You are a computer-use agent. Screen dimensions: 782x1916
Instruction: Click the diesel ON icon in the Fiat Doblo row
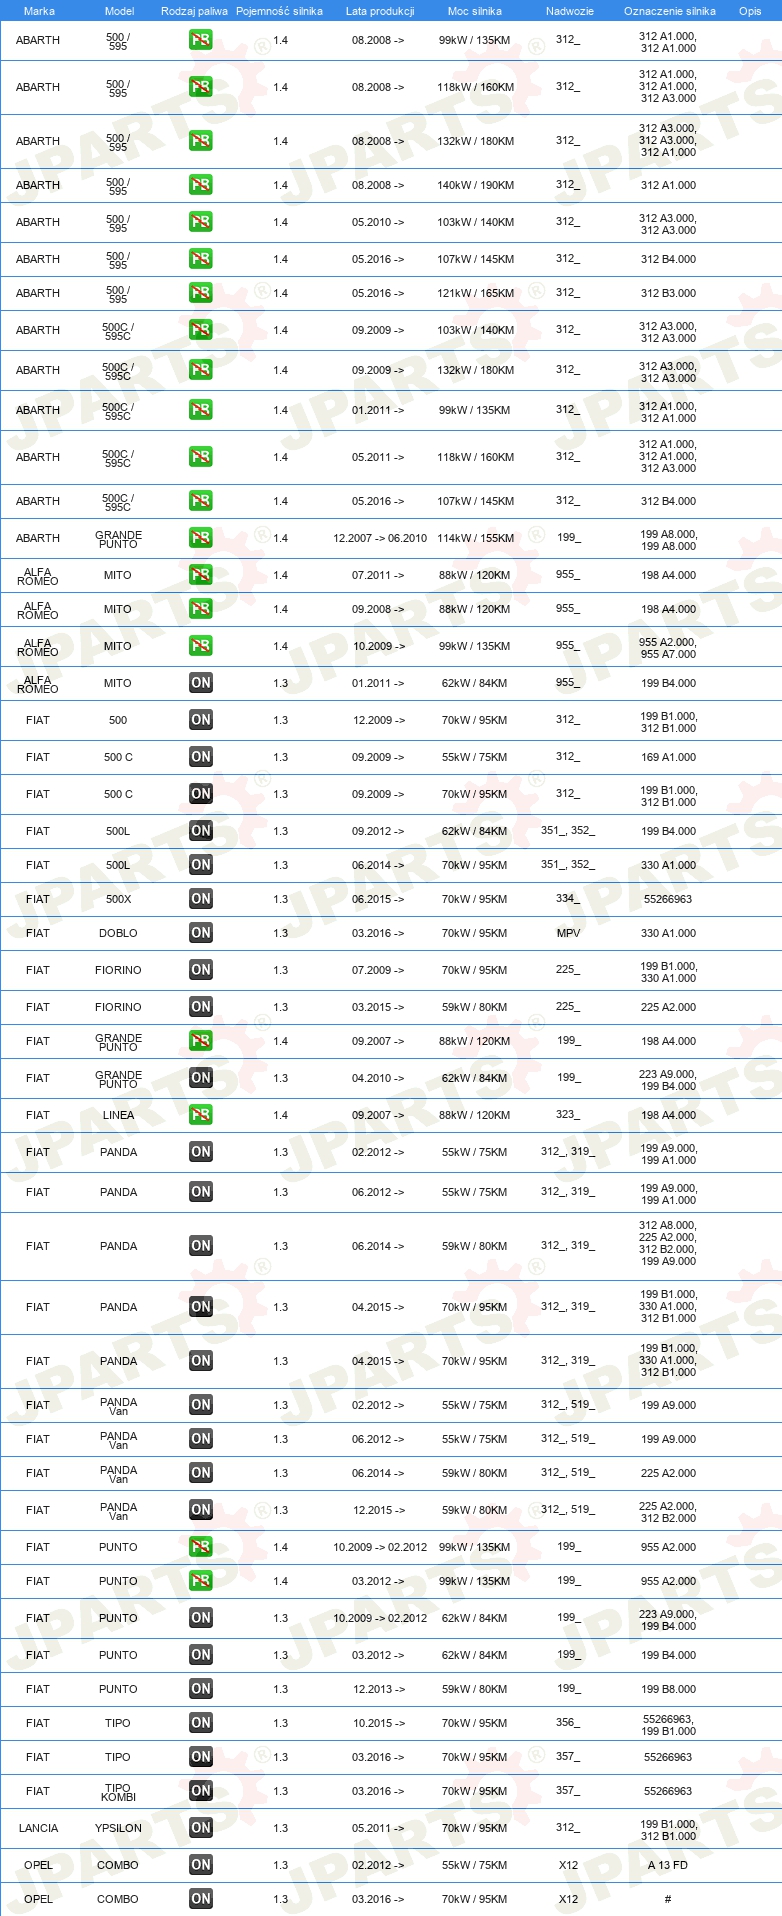(201, 933)
